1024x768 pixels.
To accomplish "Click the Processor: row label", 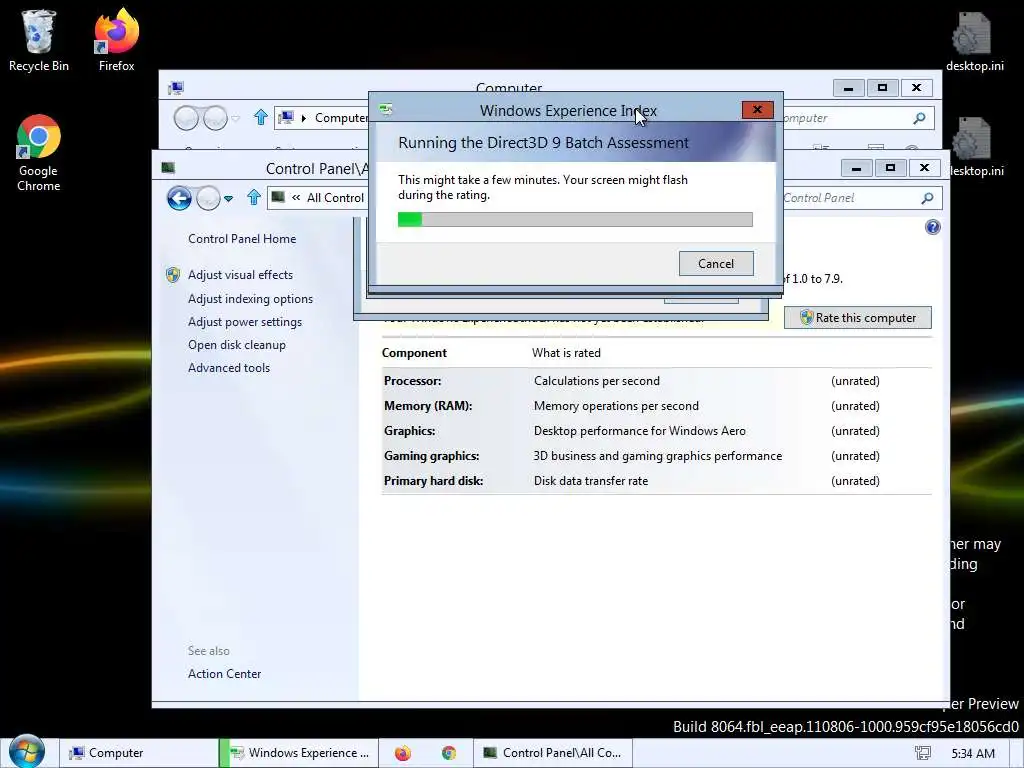I will 412,381.
